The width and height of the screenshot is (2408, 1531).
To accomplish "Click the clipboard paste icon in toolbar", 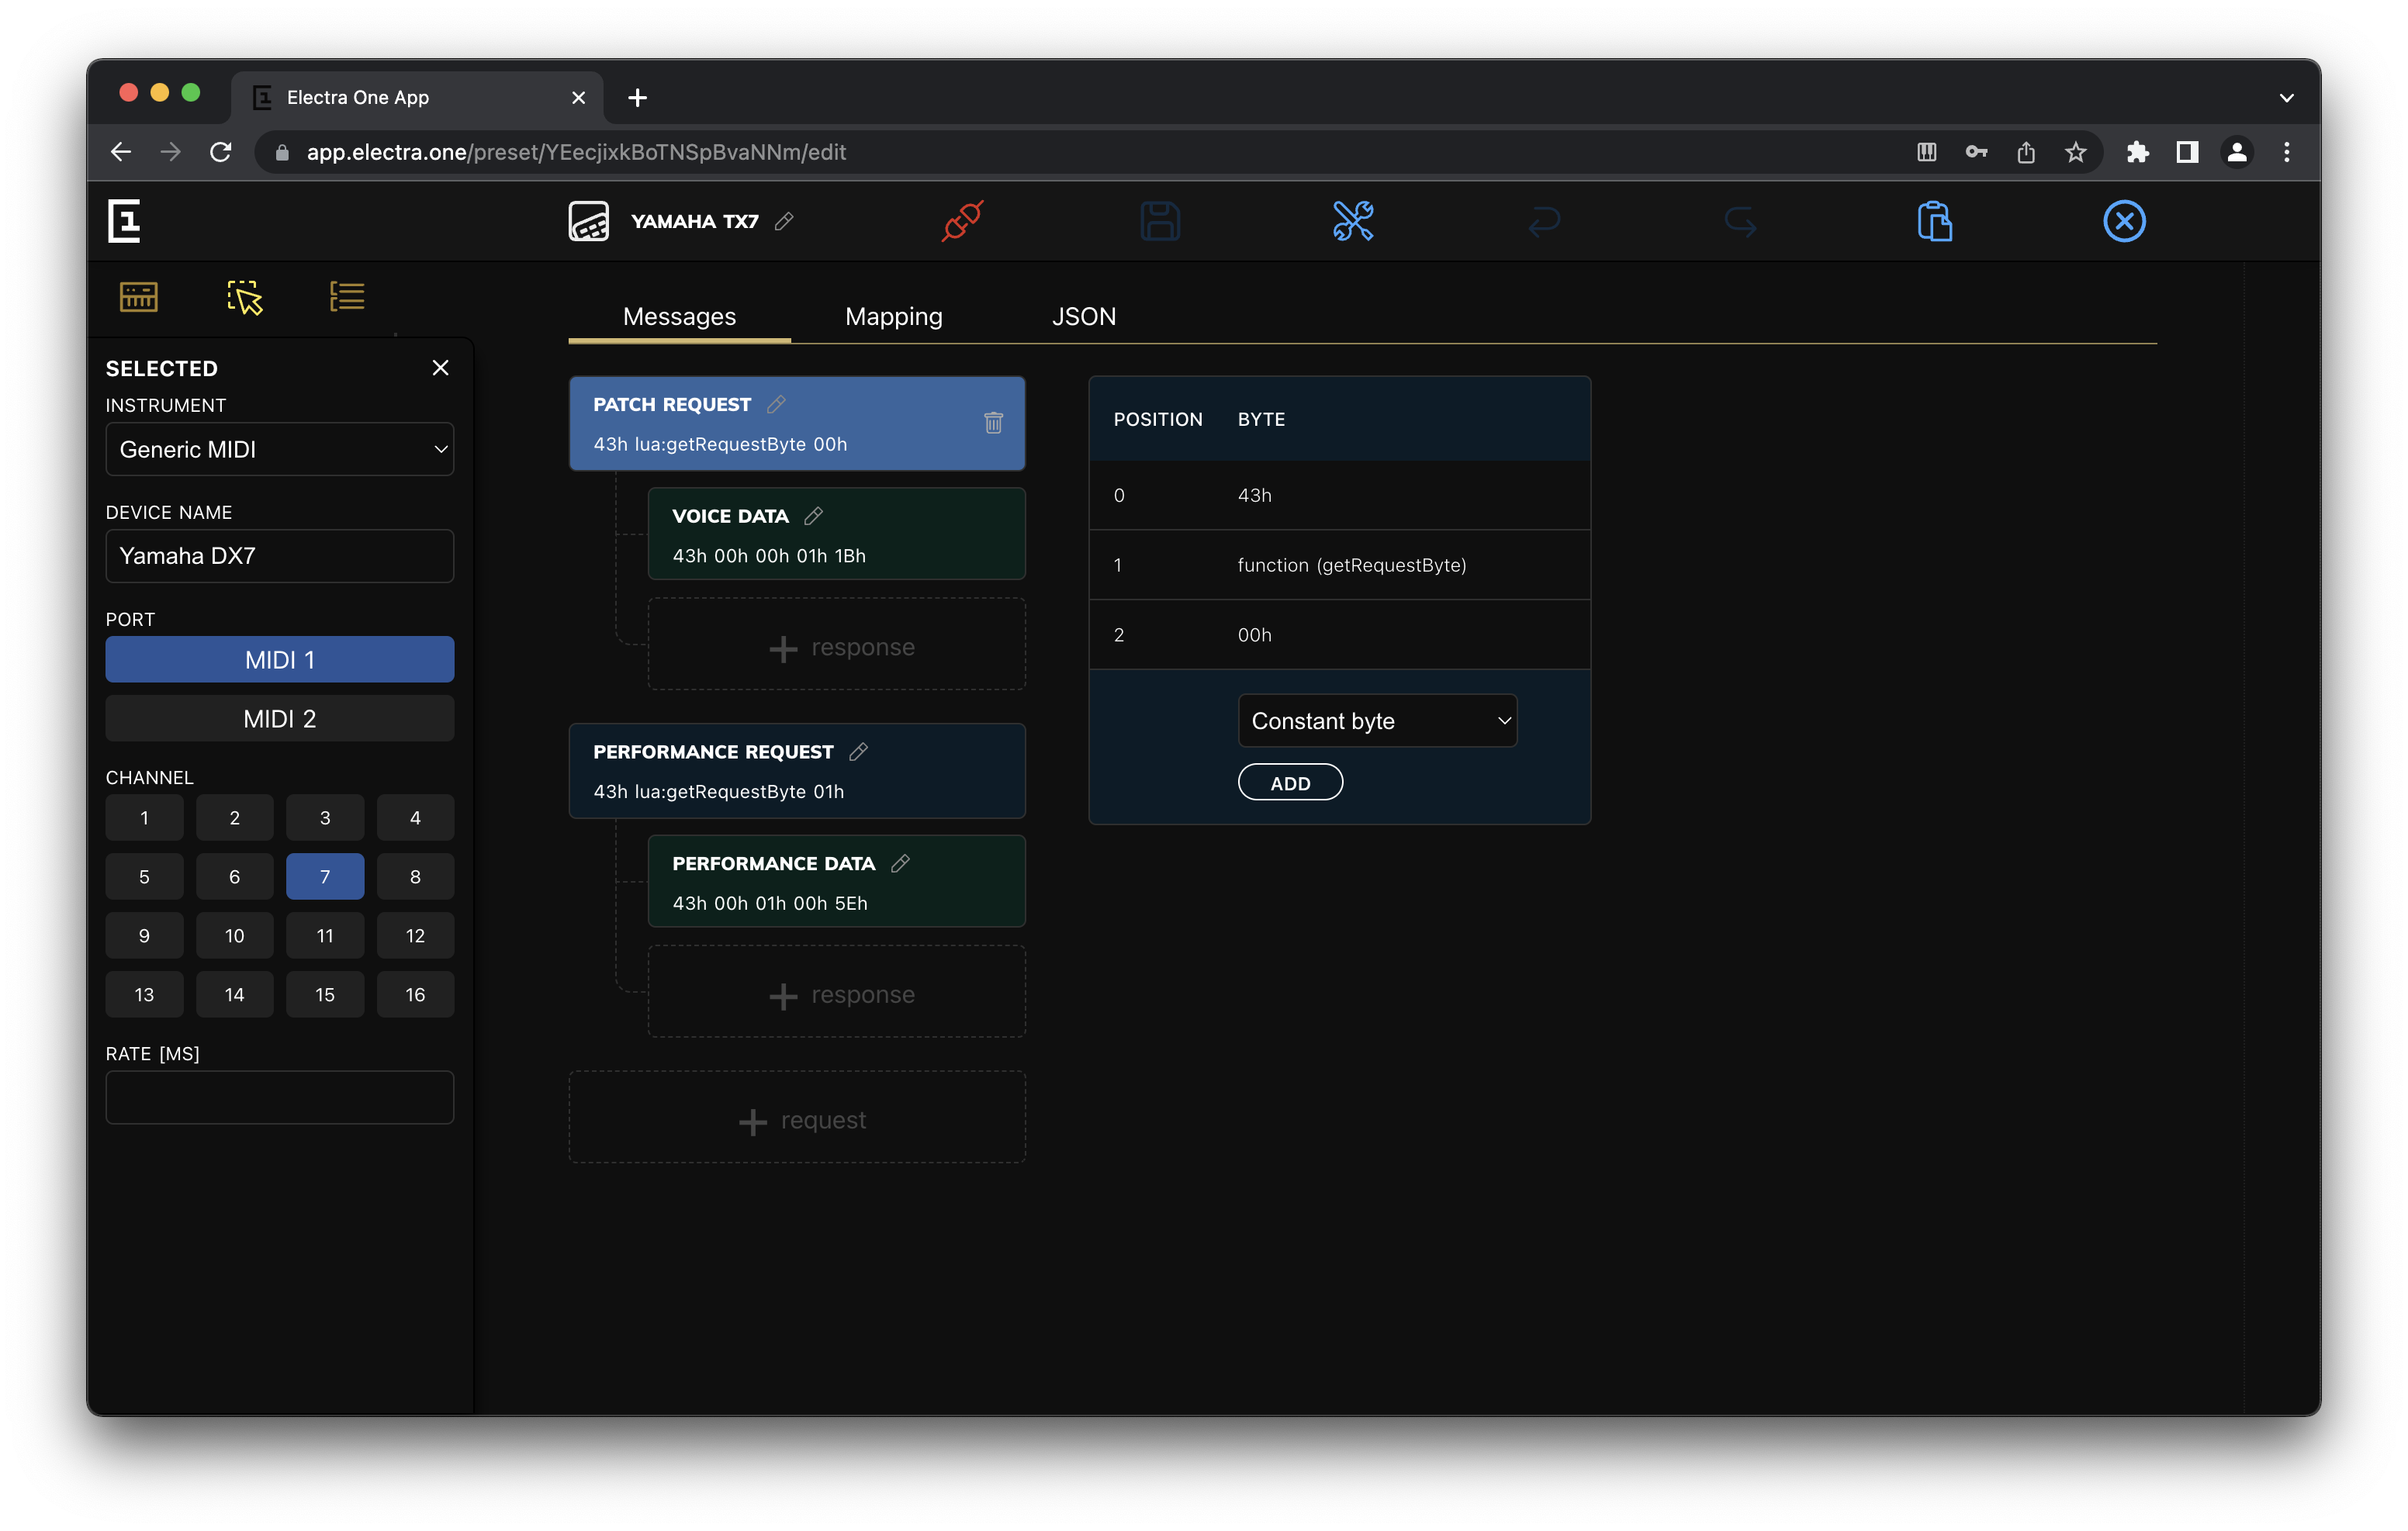I will click(x=1934, y=221).
